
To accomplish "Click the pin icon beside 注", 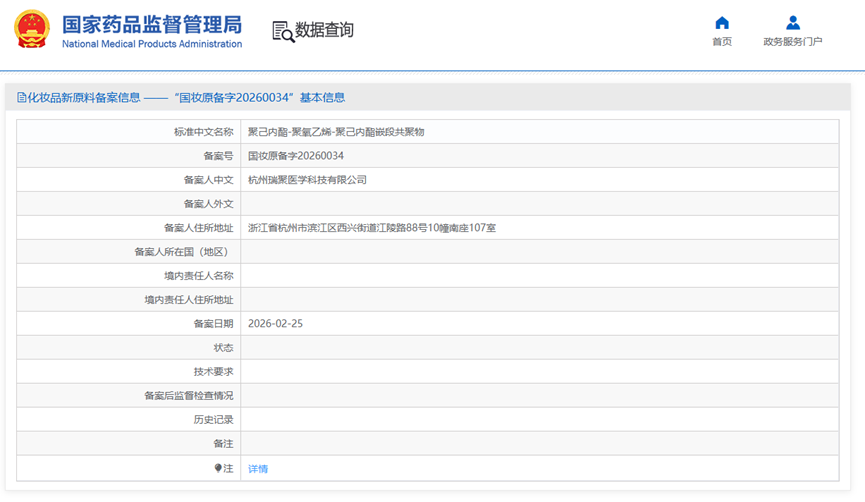I will 218,468.
